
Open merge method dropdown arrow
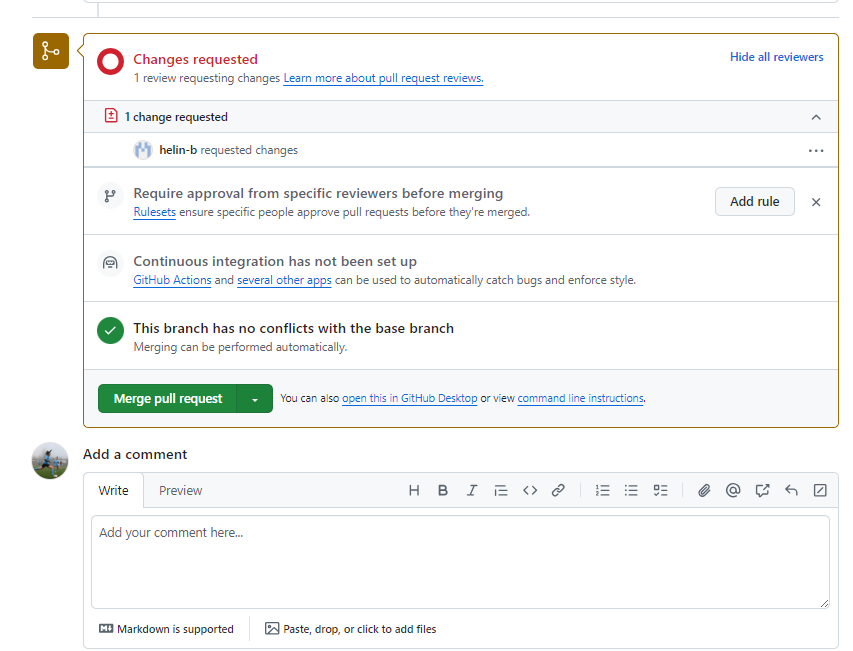click(255, 399)
